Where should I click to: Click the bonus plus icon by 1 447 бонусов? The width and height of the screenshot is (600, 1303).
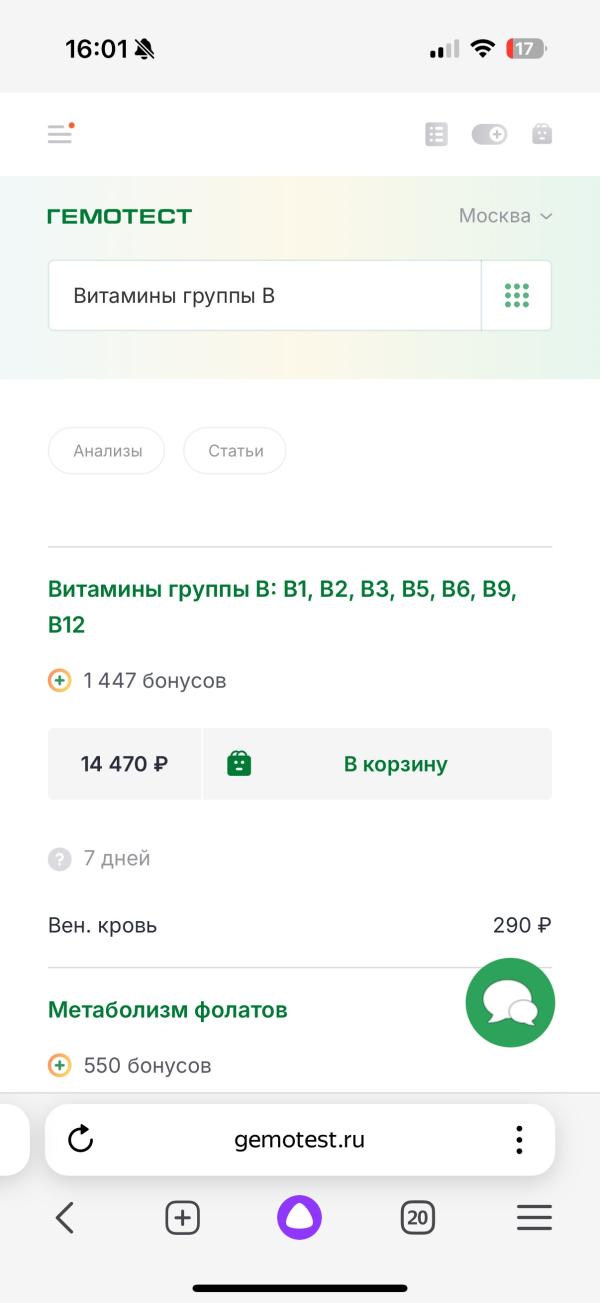60,681
